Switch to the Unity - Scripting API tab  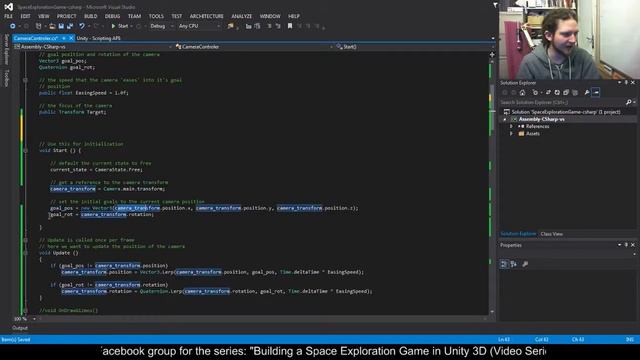[x=98, y=38]
